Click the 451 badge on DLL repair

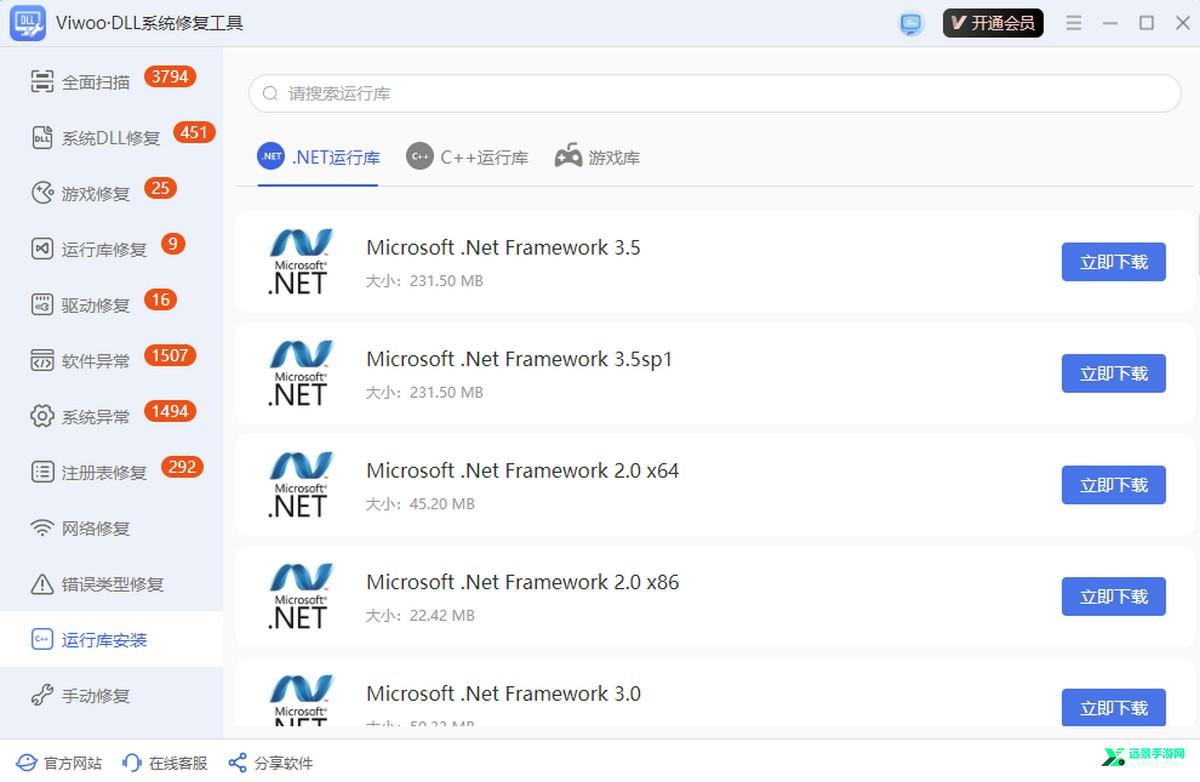coord(194,132)
